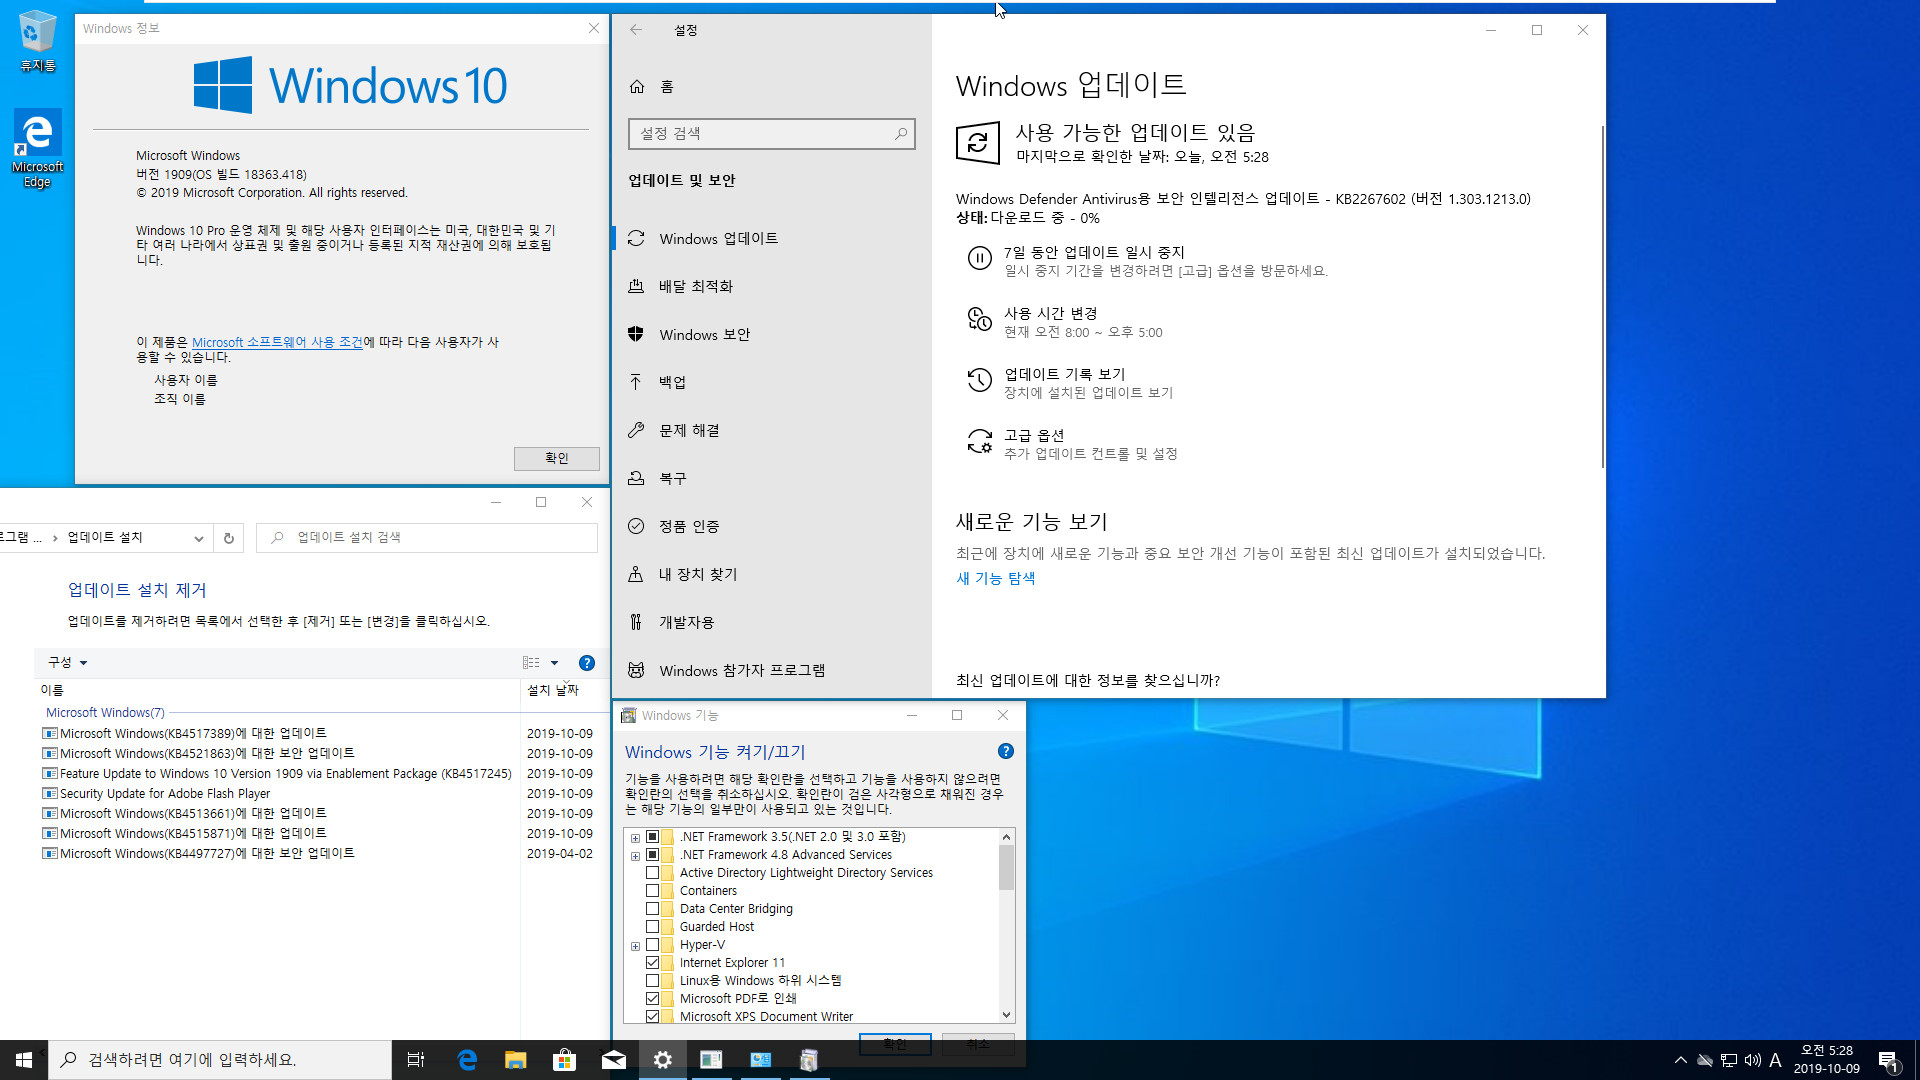
Task: Open File Explorer from the taskbar
Action: (516, 1060)
